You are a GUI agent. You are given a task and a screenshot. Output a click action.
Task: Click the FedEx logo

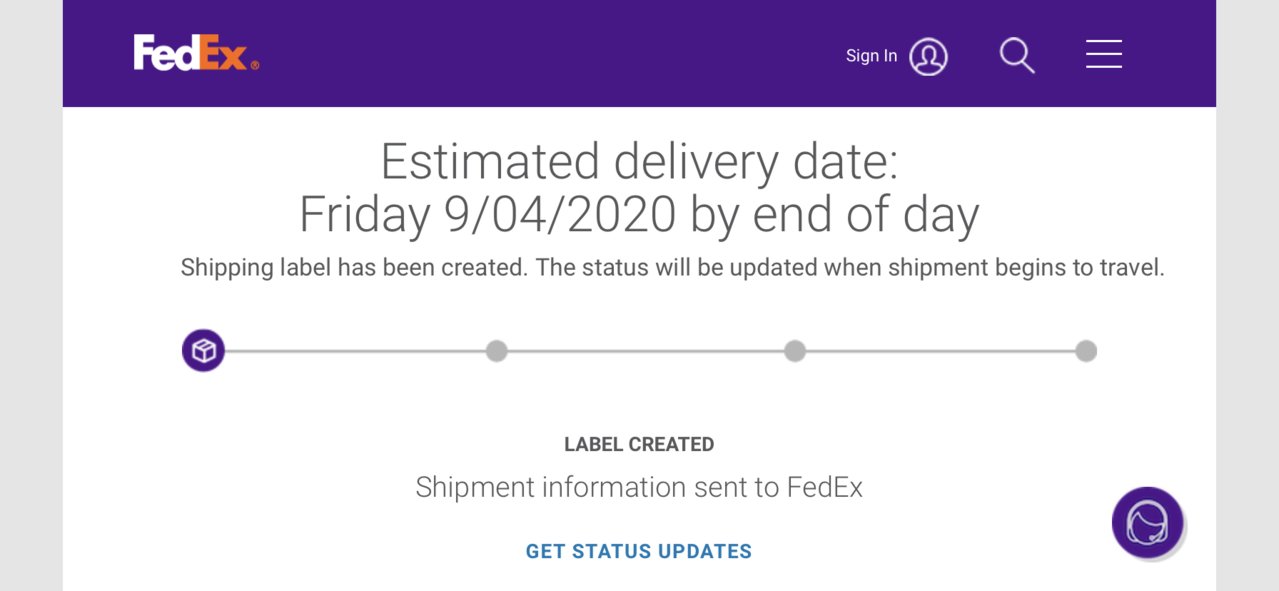click(x=196, y=53)
